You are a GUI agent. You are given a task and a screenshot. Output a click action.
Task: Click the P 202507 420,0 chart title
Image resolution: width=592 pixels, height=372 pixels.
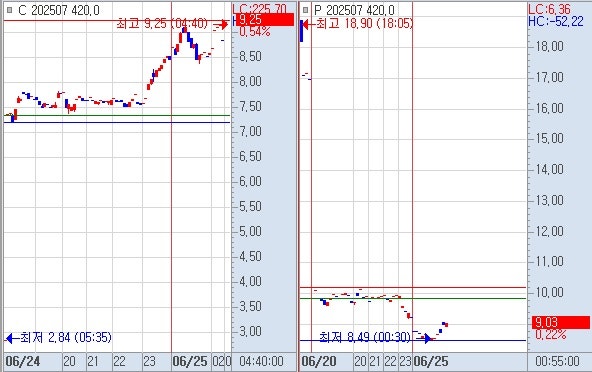click(354, 10)
